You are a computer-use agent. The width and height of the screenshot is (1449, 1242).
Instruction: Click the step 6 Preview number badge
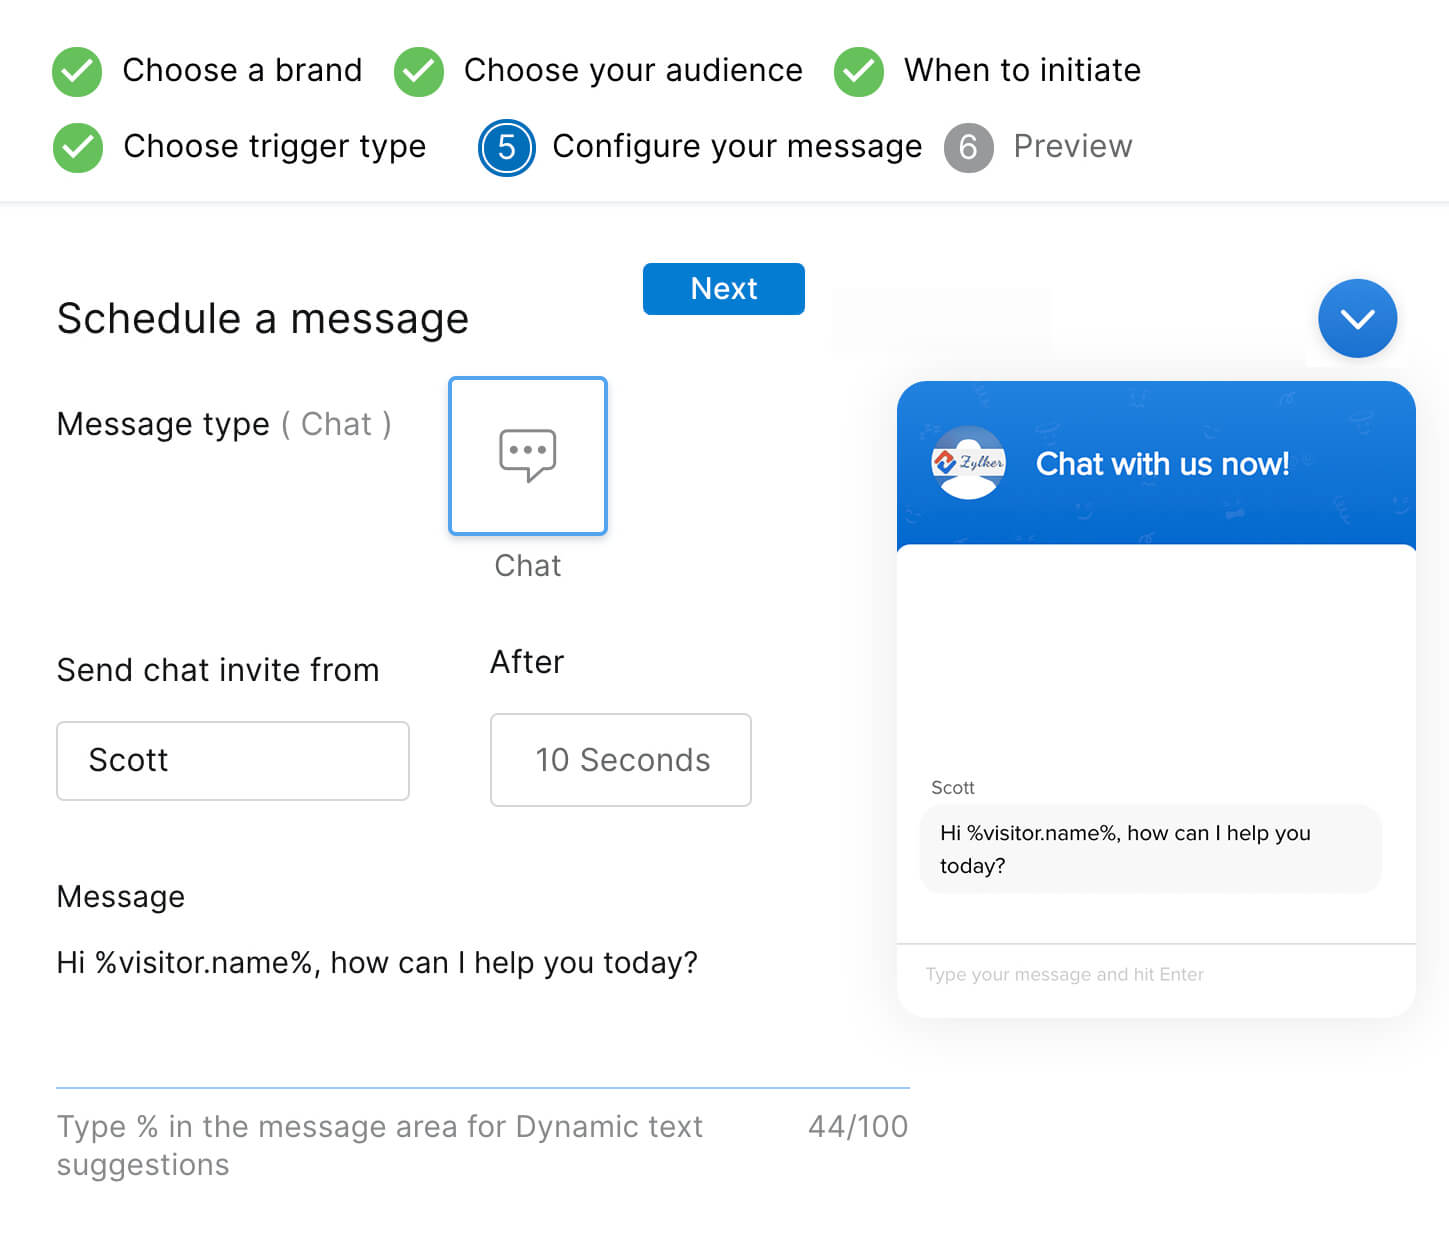coord(968,148)
